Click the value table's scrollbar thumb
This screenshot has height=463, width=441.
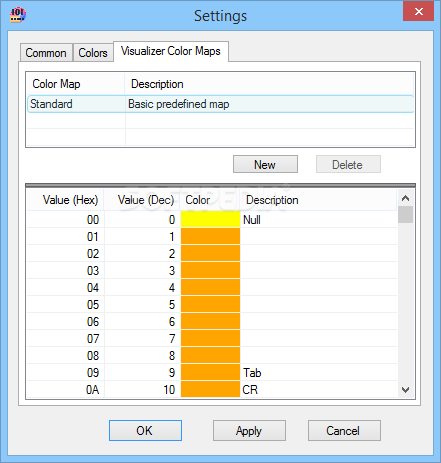[x=405, y=215]
